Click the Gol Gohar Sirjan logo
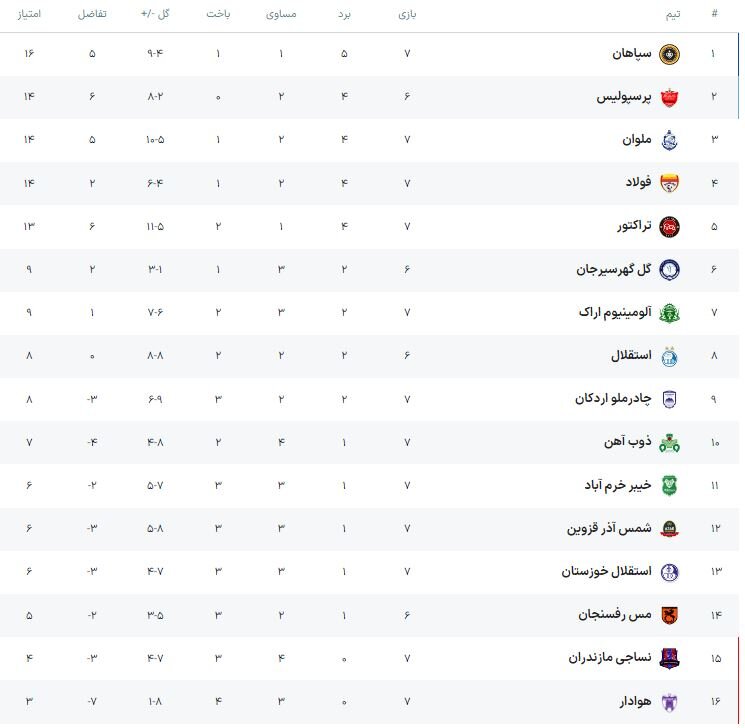745x728 pixels. tap(670, 269)
